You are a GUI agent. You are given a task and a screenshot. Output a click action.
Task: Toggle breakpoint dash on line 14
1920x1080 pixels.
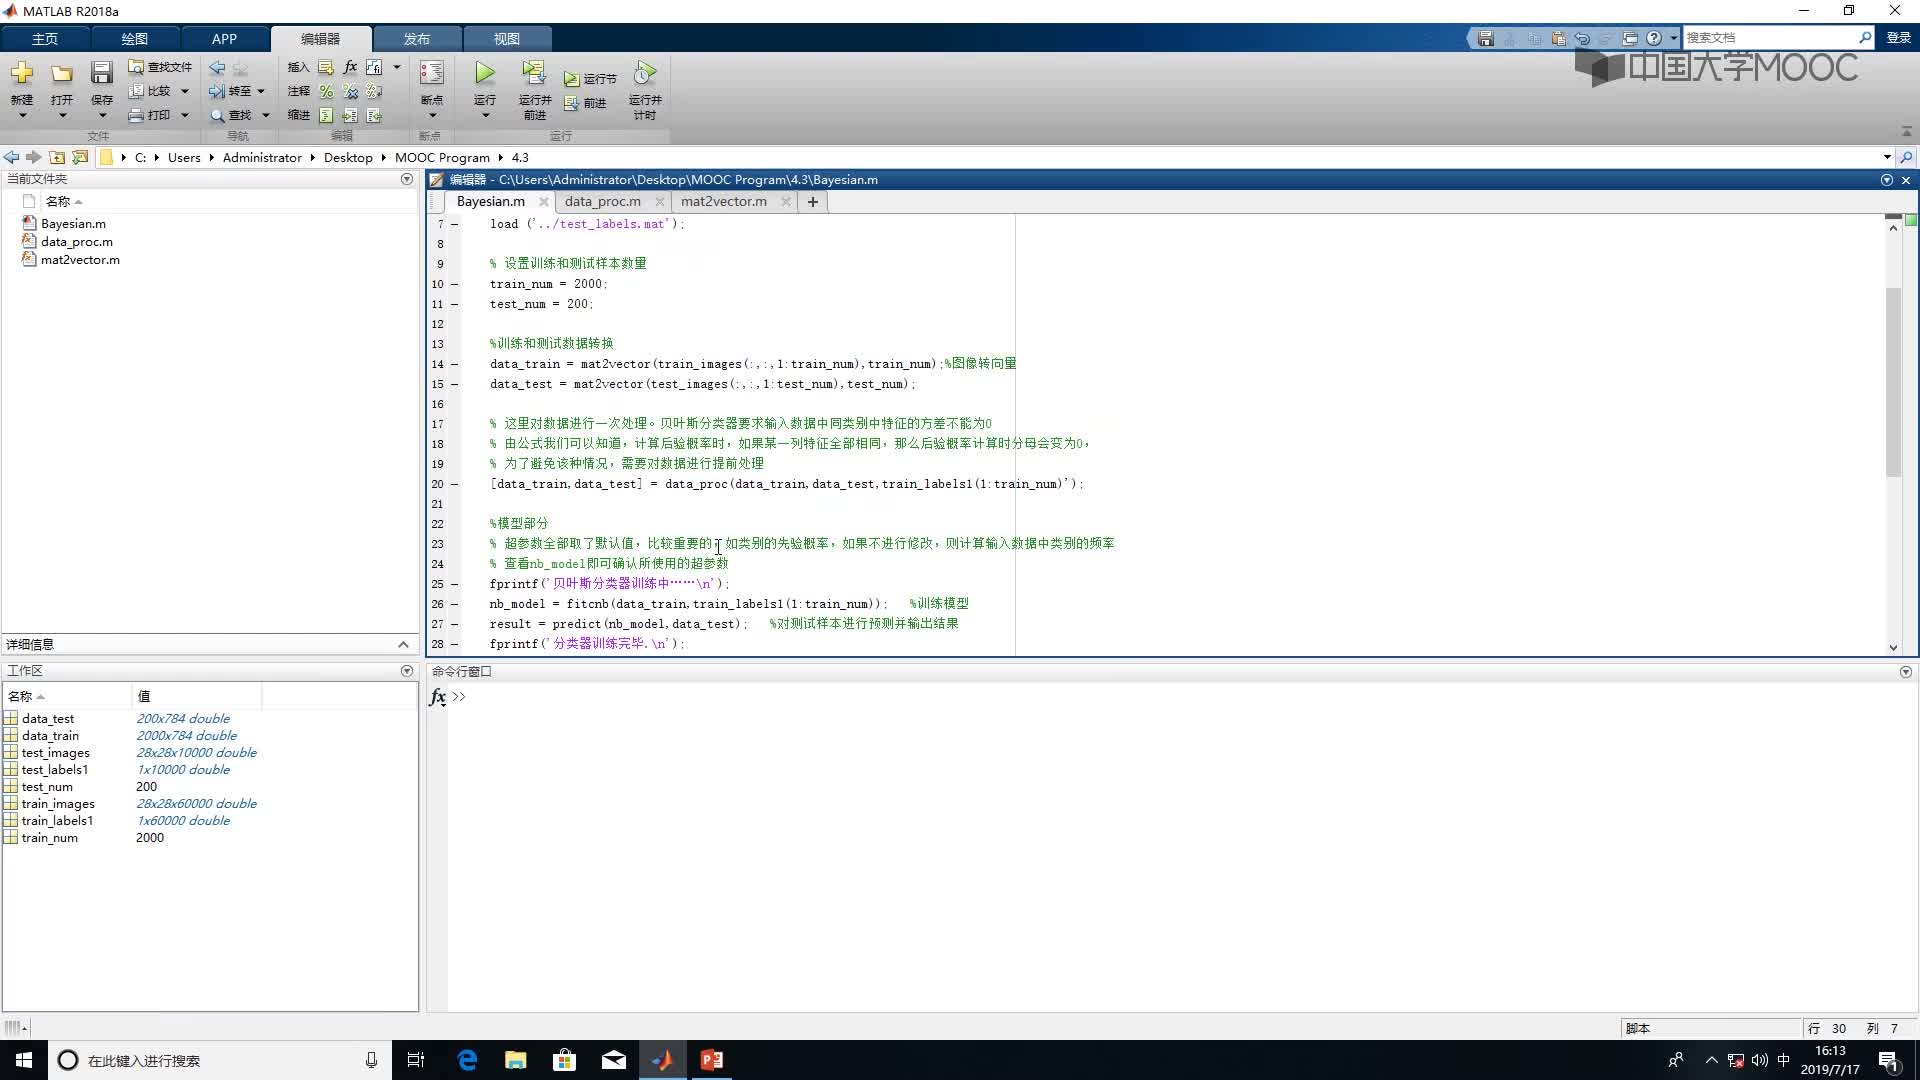454,364
